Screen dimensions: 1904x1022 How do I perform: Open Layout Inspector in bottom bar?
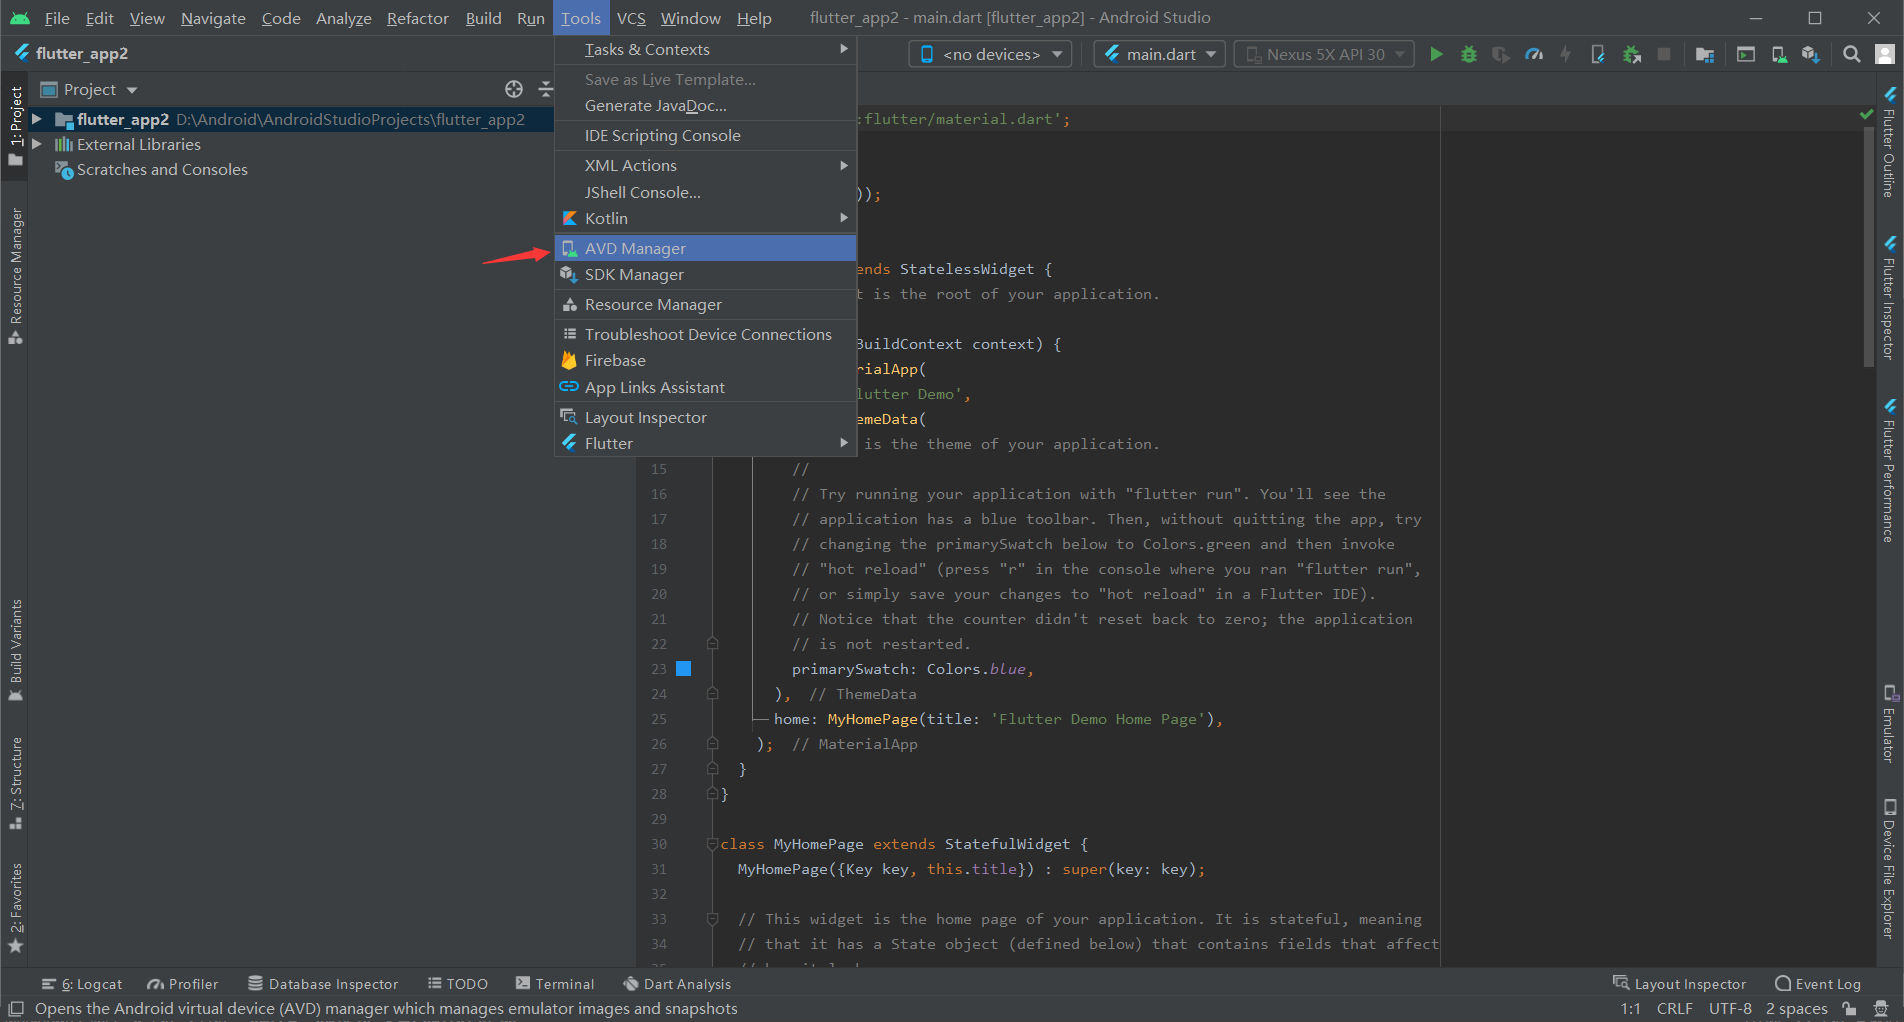click(x=1680, y=984)
